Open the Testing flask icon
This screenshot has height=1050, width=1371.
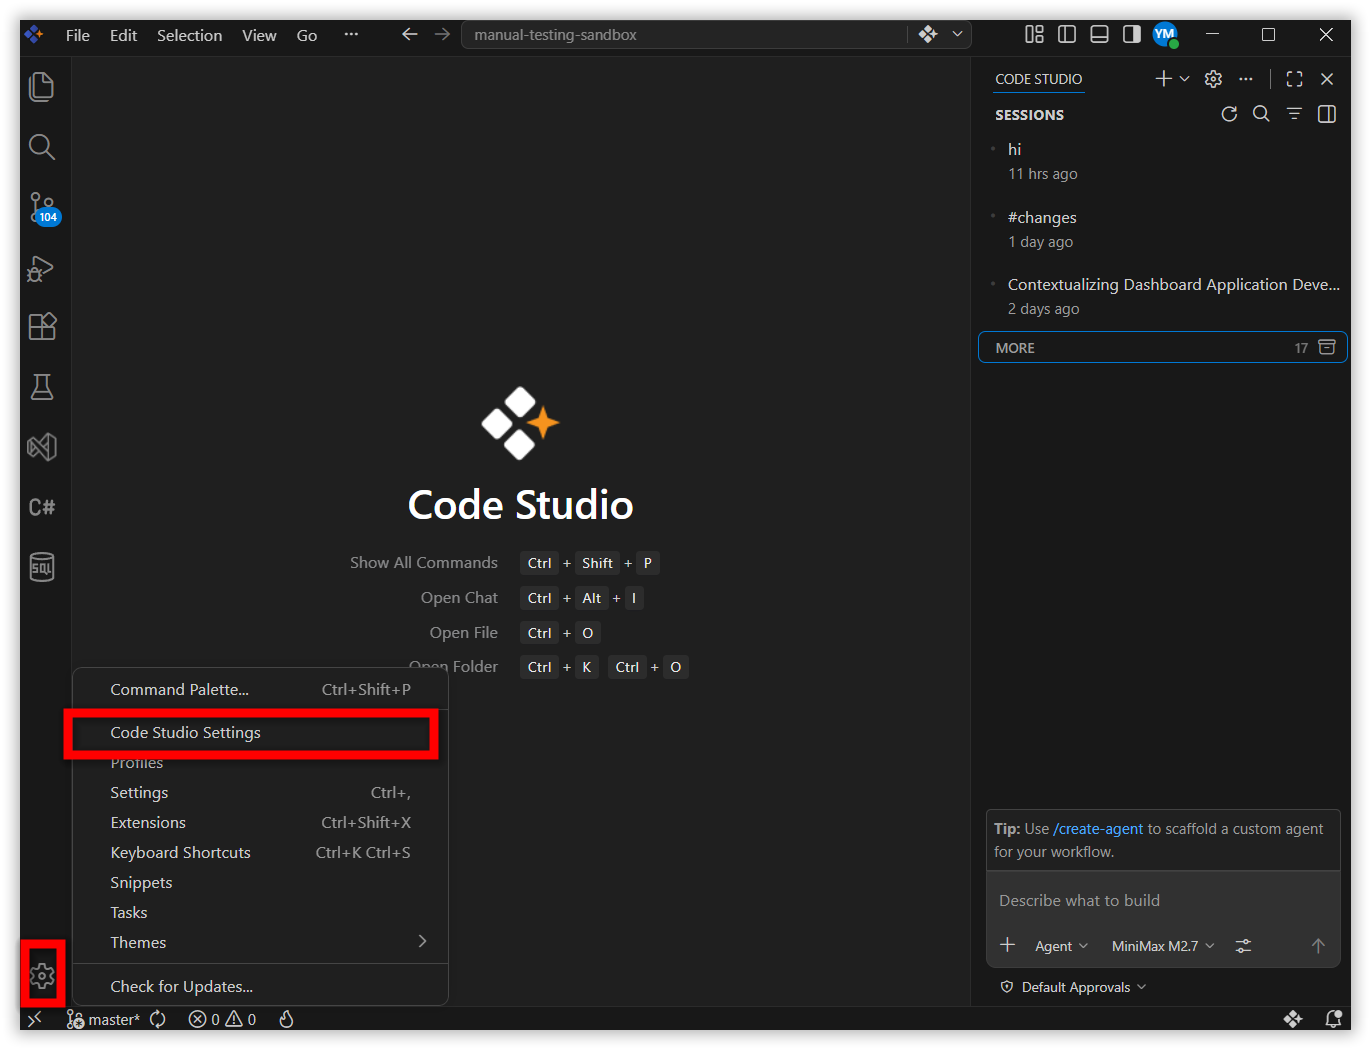point(42,387)
